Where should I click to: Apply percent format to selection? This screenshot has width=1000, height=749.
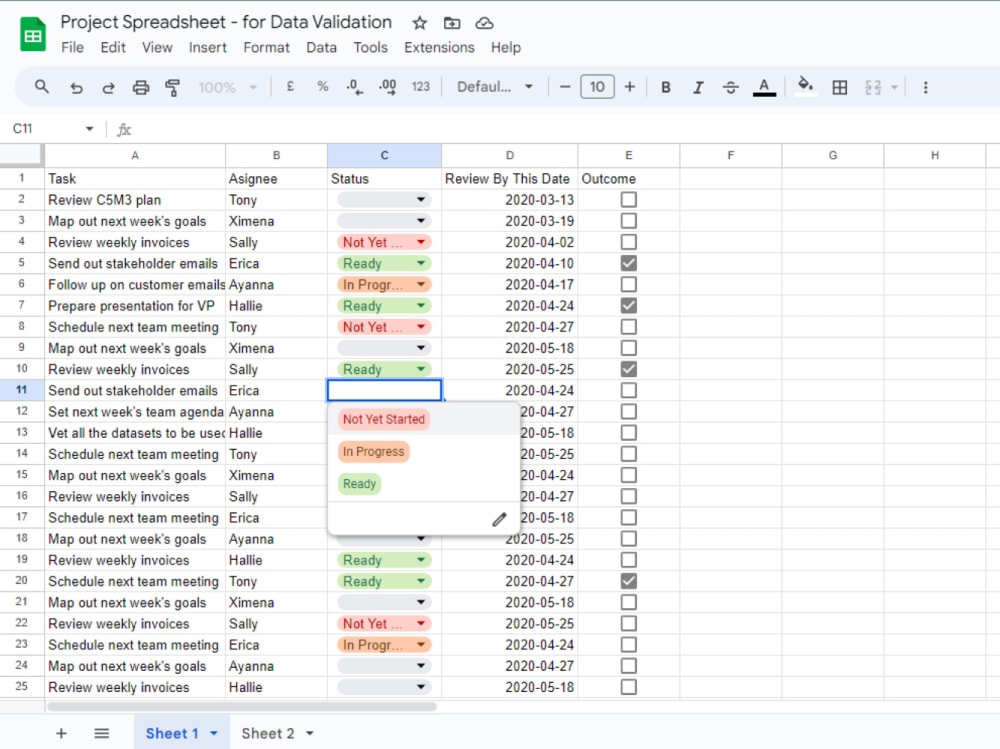322,87
